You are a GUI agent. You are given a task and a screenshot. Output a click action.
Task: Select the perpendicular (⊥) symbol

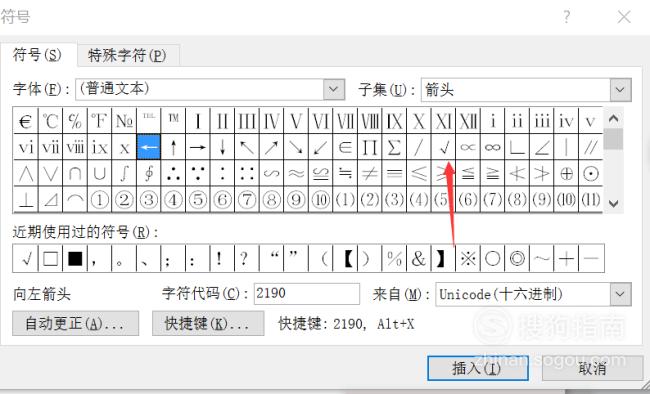tap(26, 199)
